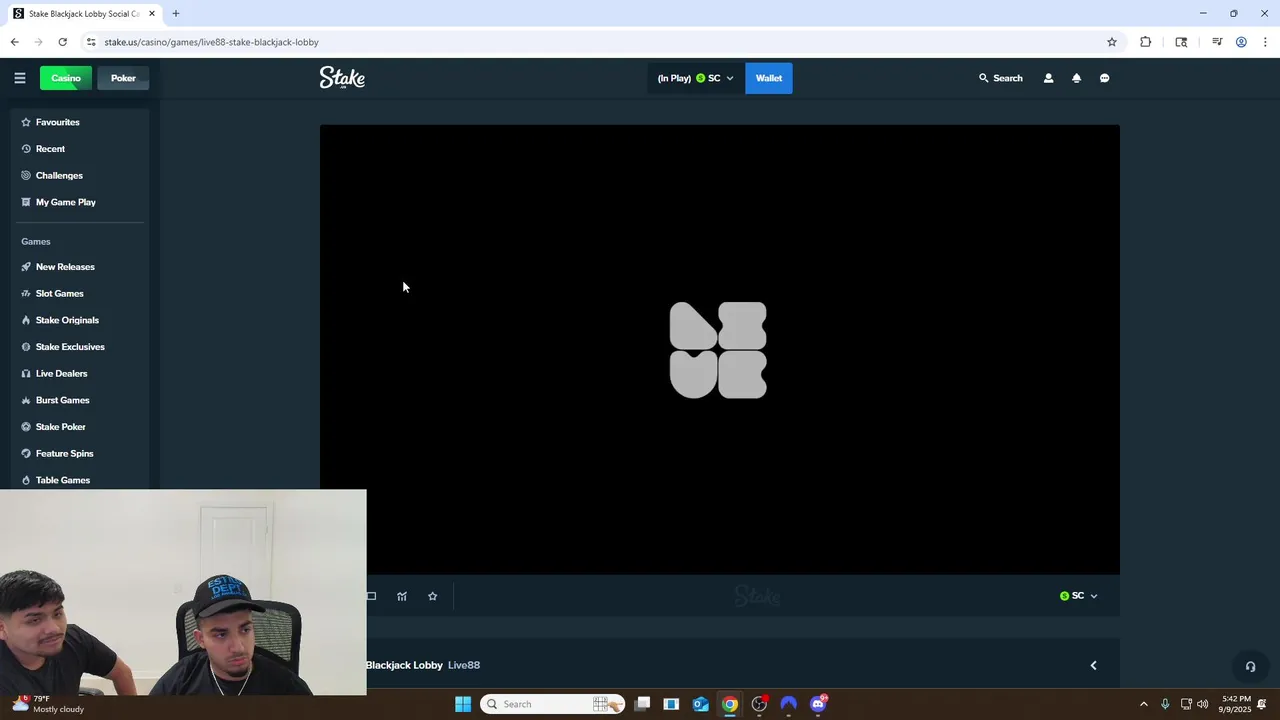Switch to the Poker tab
The width and height of the screenshot is (1280, 720).
123,78
